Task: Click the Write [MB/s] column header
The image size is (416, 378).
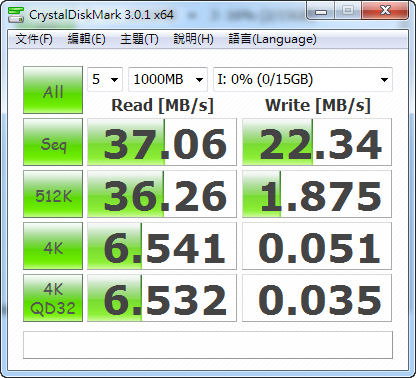Action: [x=318, y=105]
